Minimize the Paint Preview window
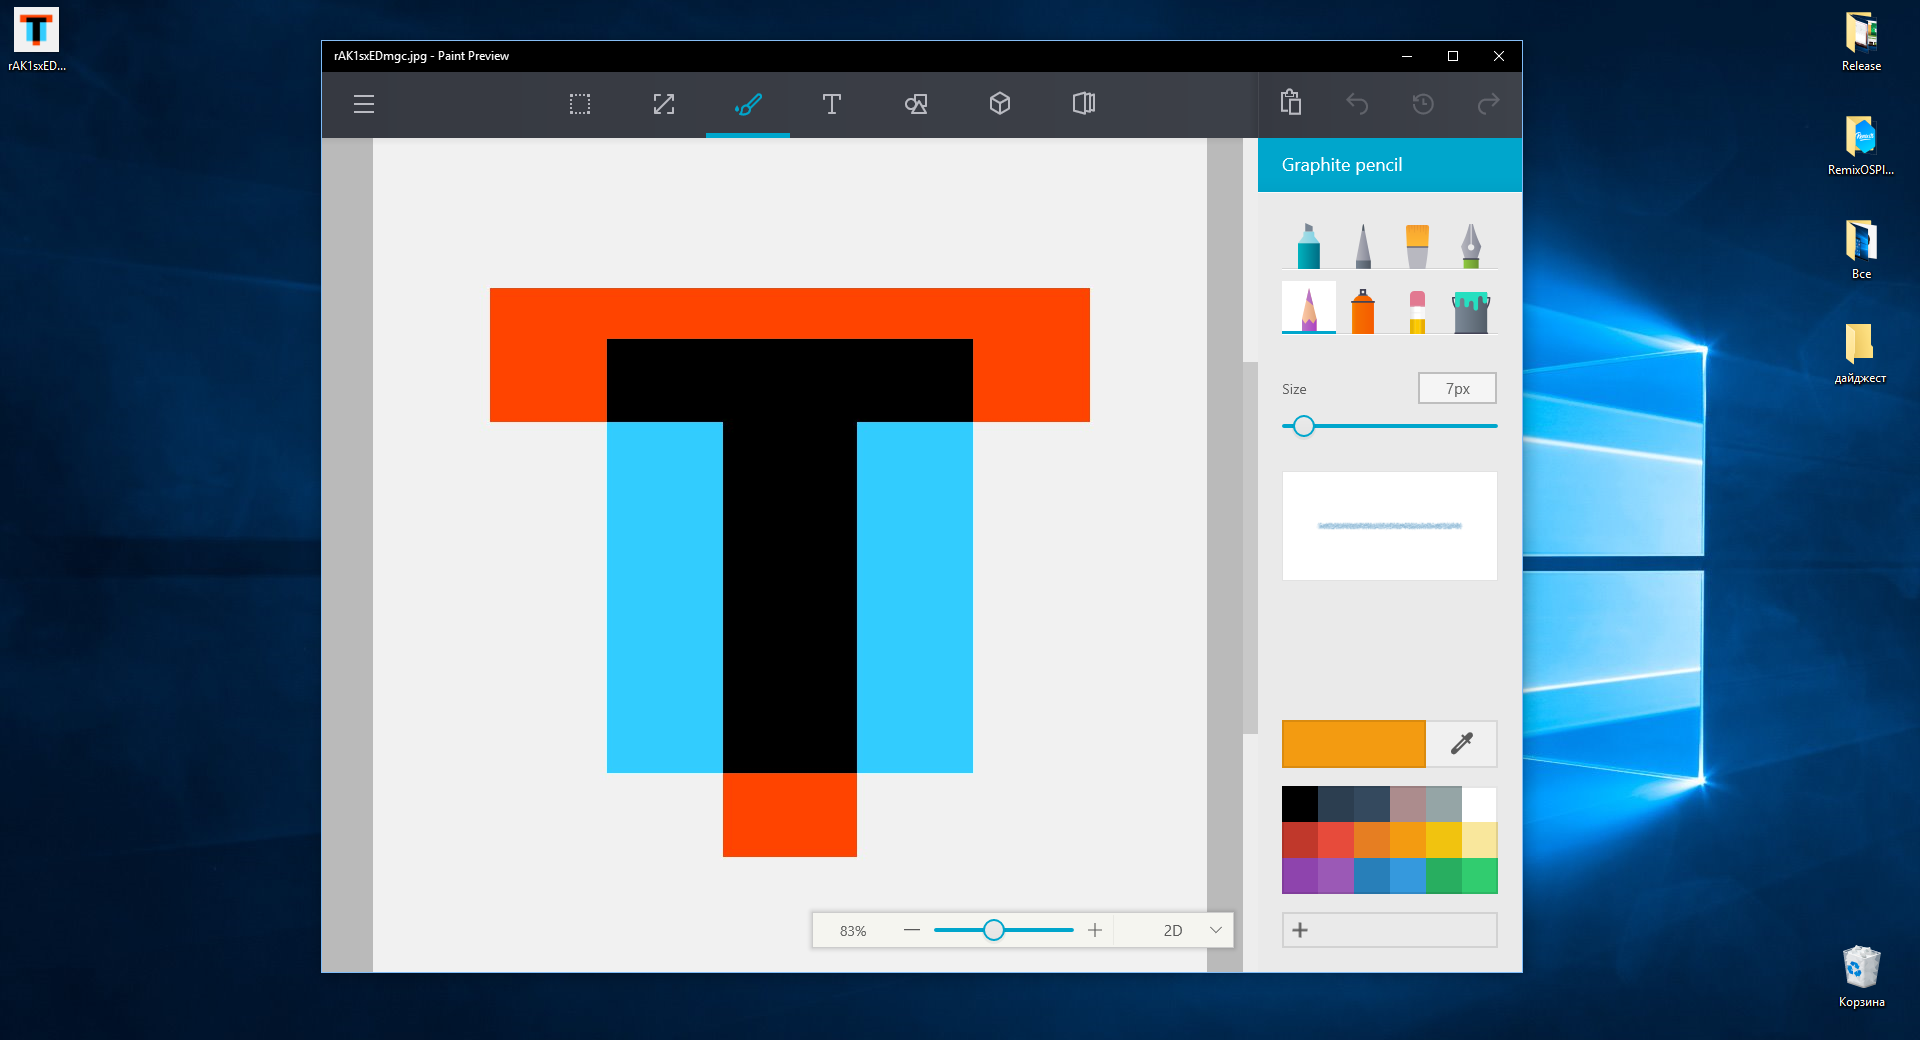Image resolution: width=1920 pixels, height=1040 pixels. (x=1407, y=56)
